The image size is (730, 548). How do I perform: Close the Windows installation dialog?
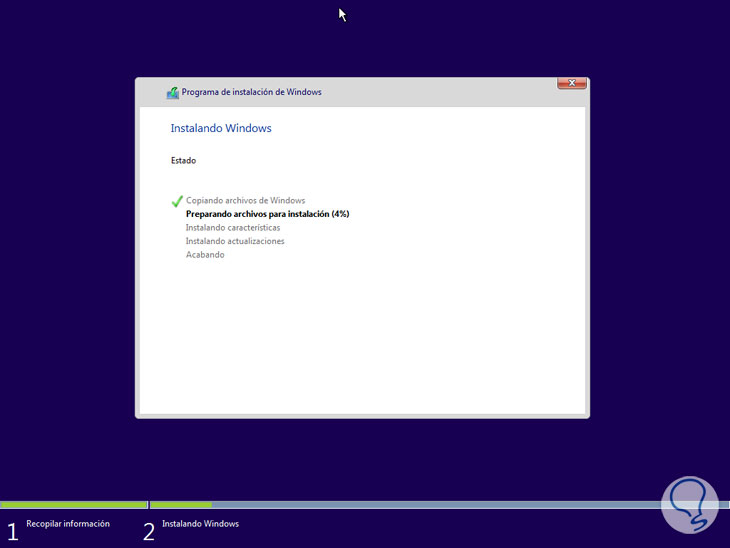click(x=572, y=83)
